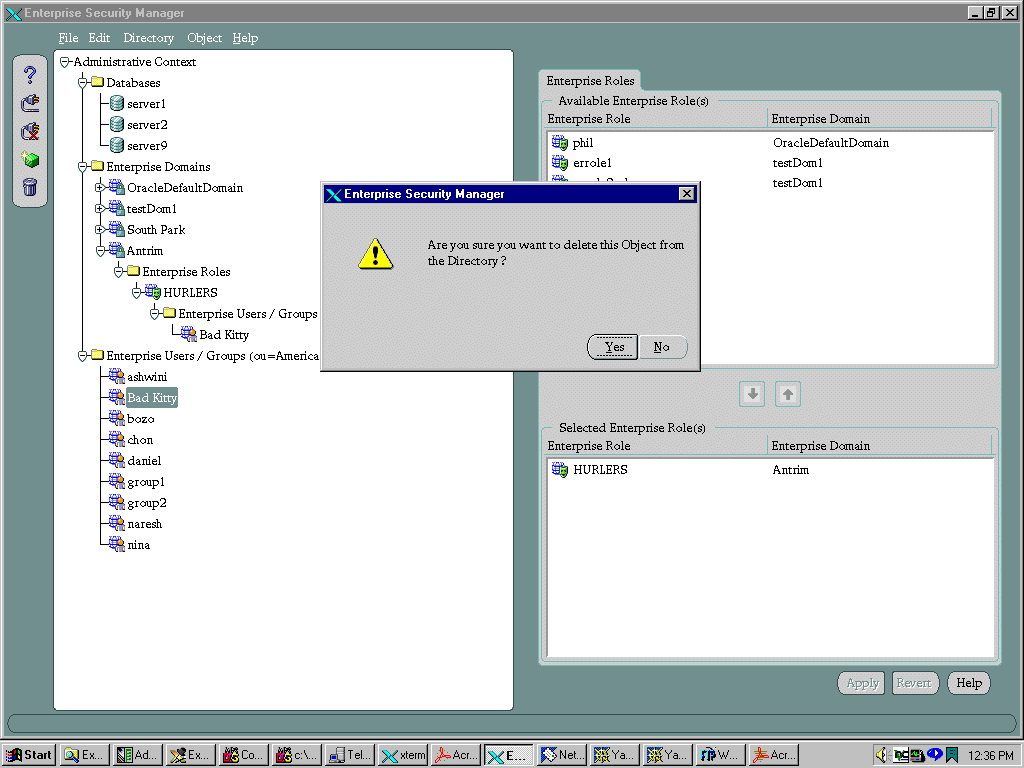Image resolution: width=1024 pixels, height=768 pixels.
Task: Click the trash can delete icon
Action: (30, 187)
